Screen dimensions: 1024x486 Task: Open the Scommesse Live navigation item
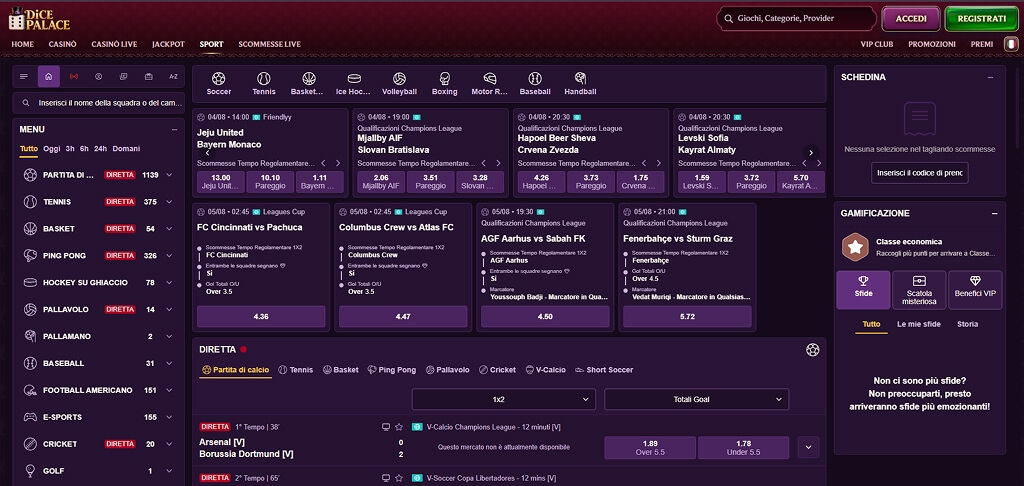[x=270, y=44]
